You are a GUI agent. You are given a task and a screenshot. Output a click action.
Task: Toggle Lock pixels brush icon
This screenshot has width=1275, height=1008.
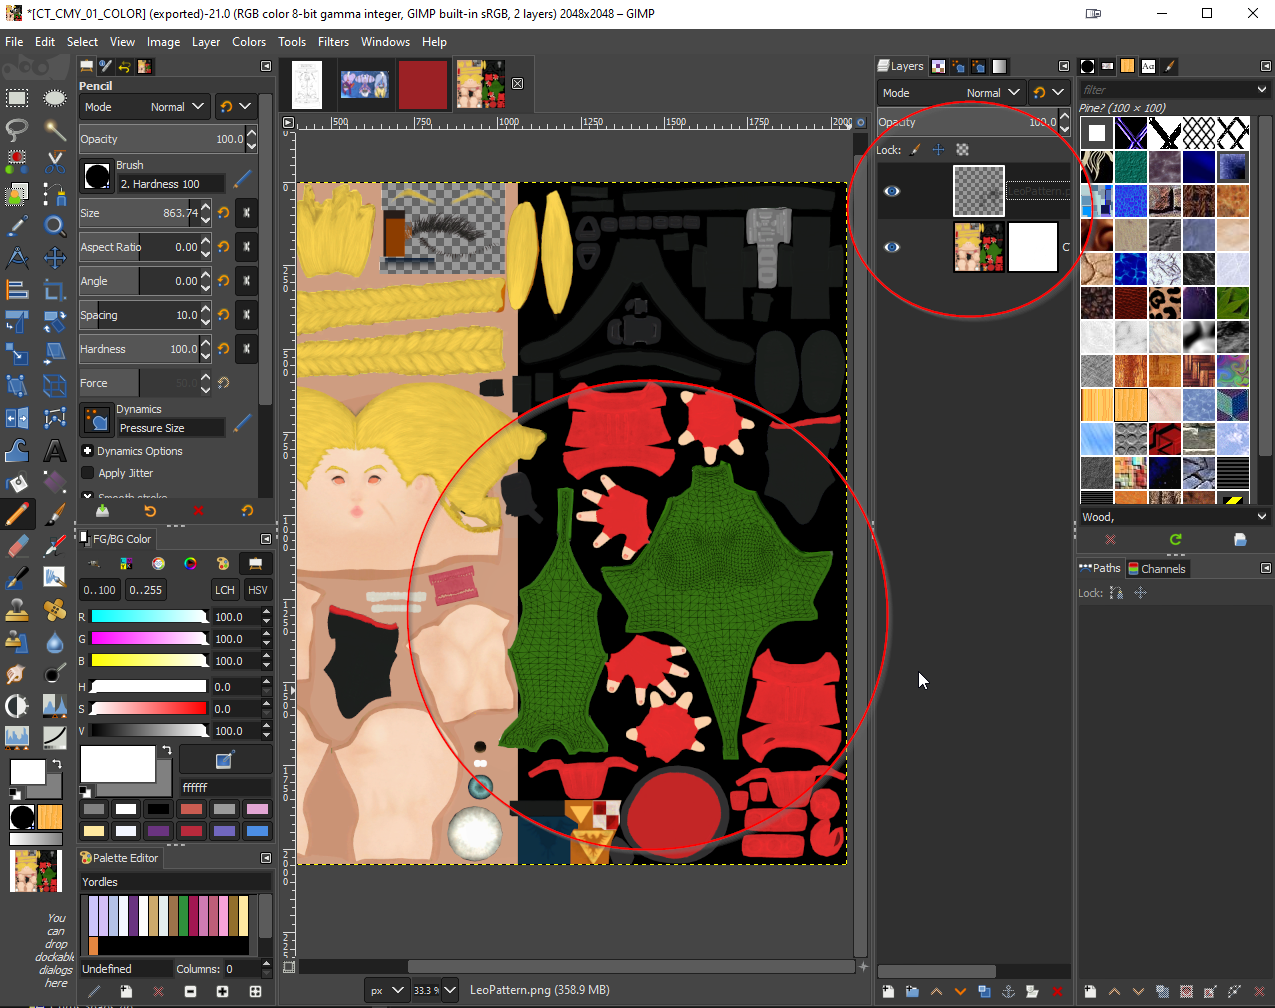click(x=914, y=150)
